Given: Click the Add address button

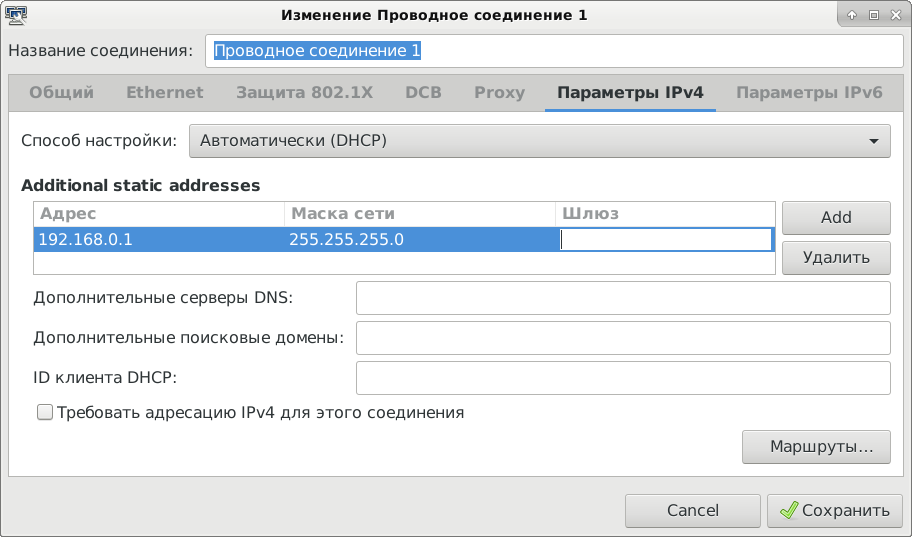Looking at the screenshot, I should pyautogui.click(x=835, y=217).
